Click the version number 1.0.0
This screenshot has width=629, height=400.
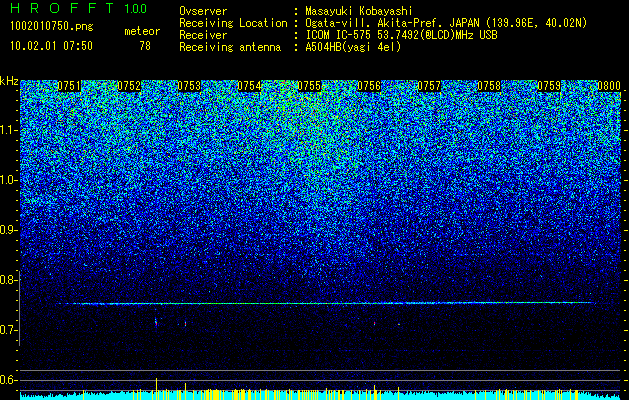135,8
